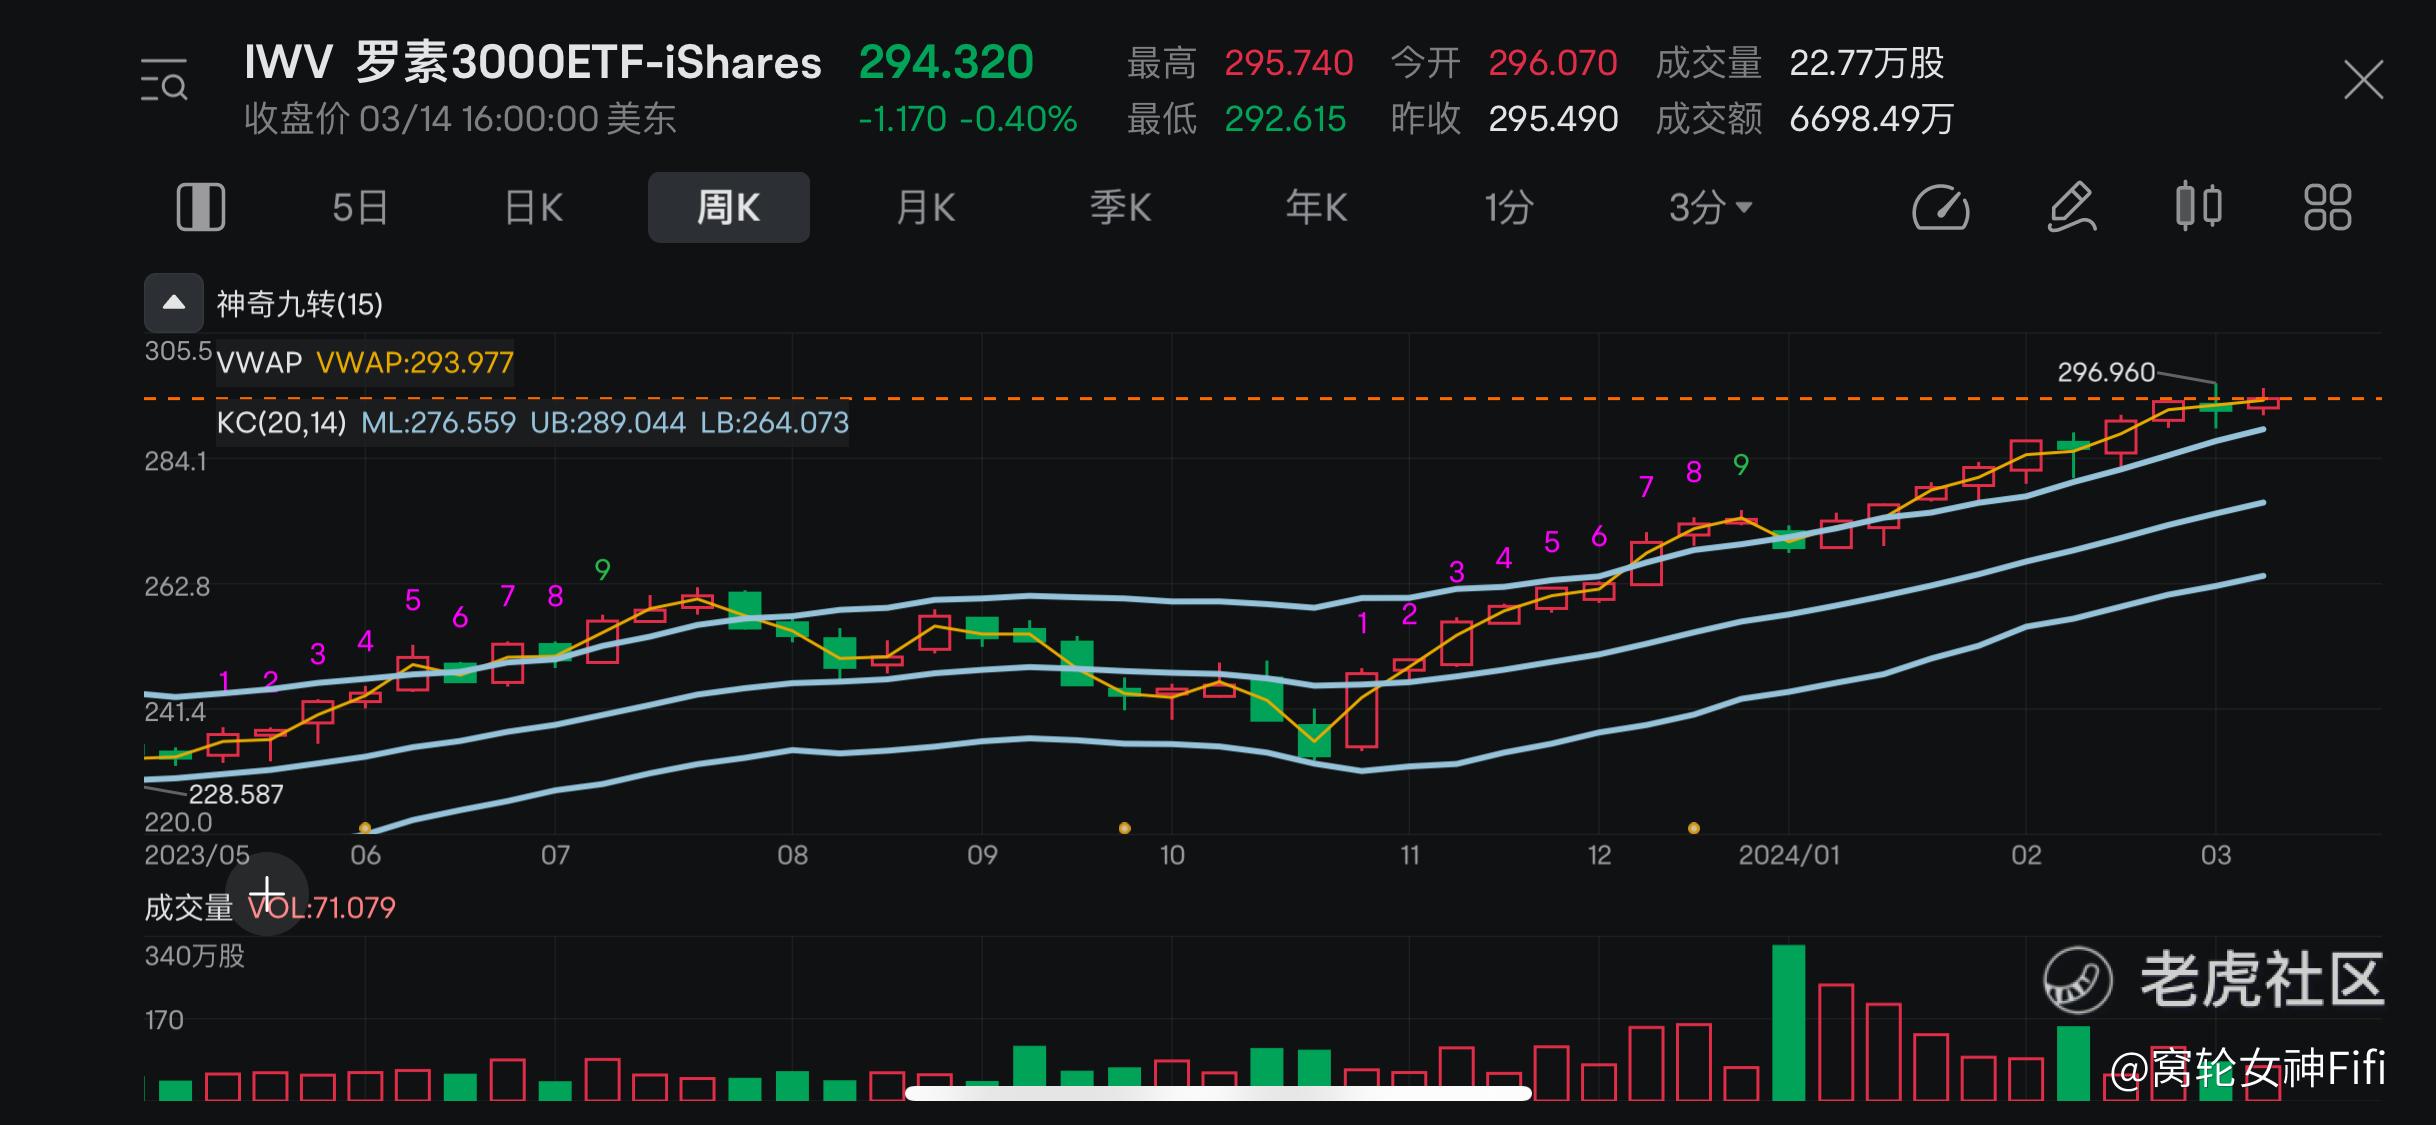The width and height of the screenshot is (2436, 1125).
Task: Click the VOL:71.079 value
Action: 322,908
